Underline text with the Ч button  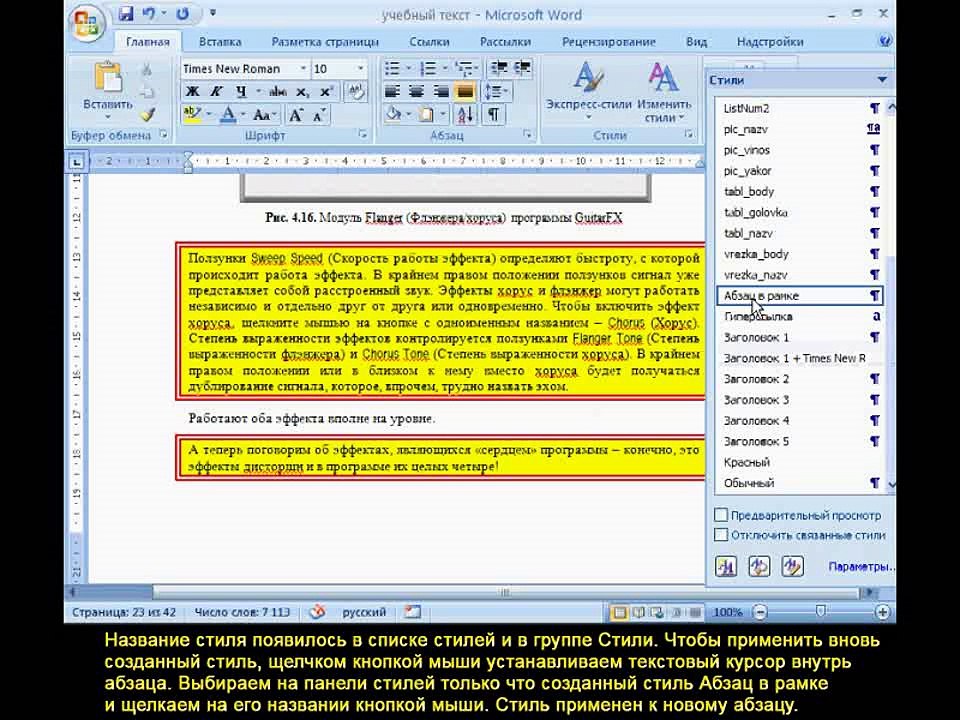(x=241, y=91)
